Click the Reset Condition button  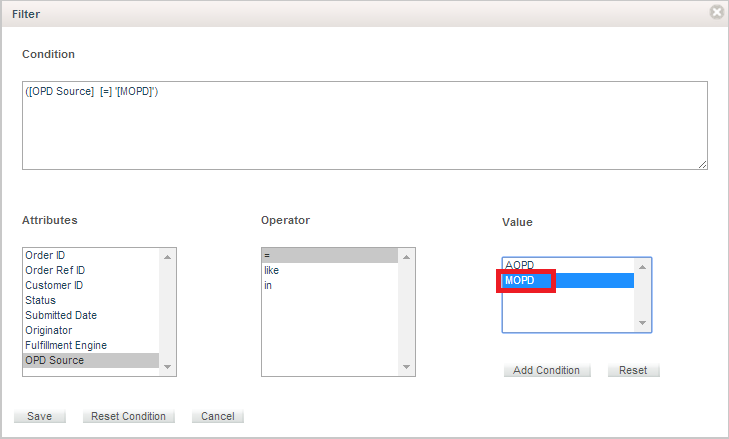coord(128,416)
